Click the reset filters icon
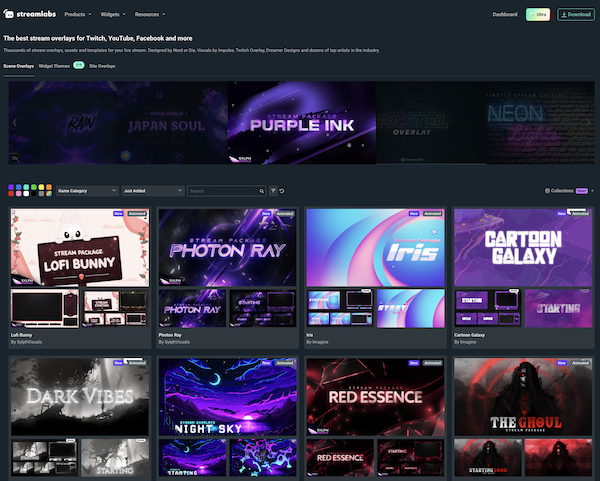The width and height of the screenshot is (600, 481). tap(282, 191)
